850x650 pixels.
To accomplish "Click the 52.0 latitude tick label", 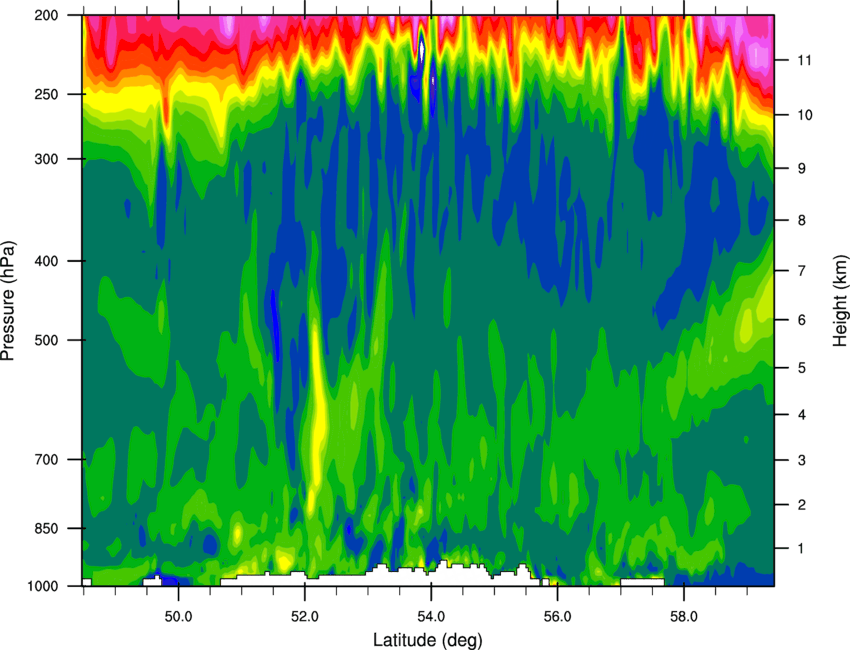I will coord(305,616).
